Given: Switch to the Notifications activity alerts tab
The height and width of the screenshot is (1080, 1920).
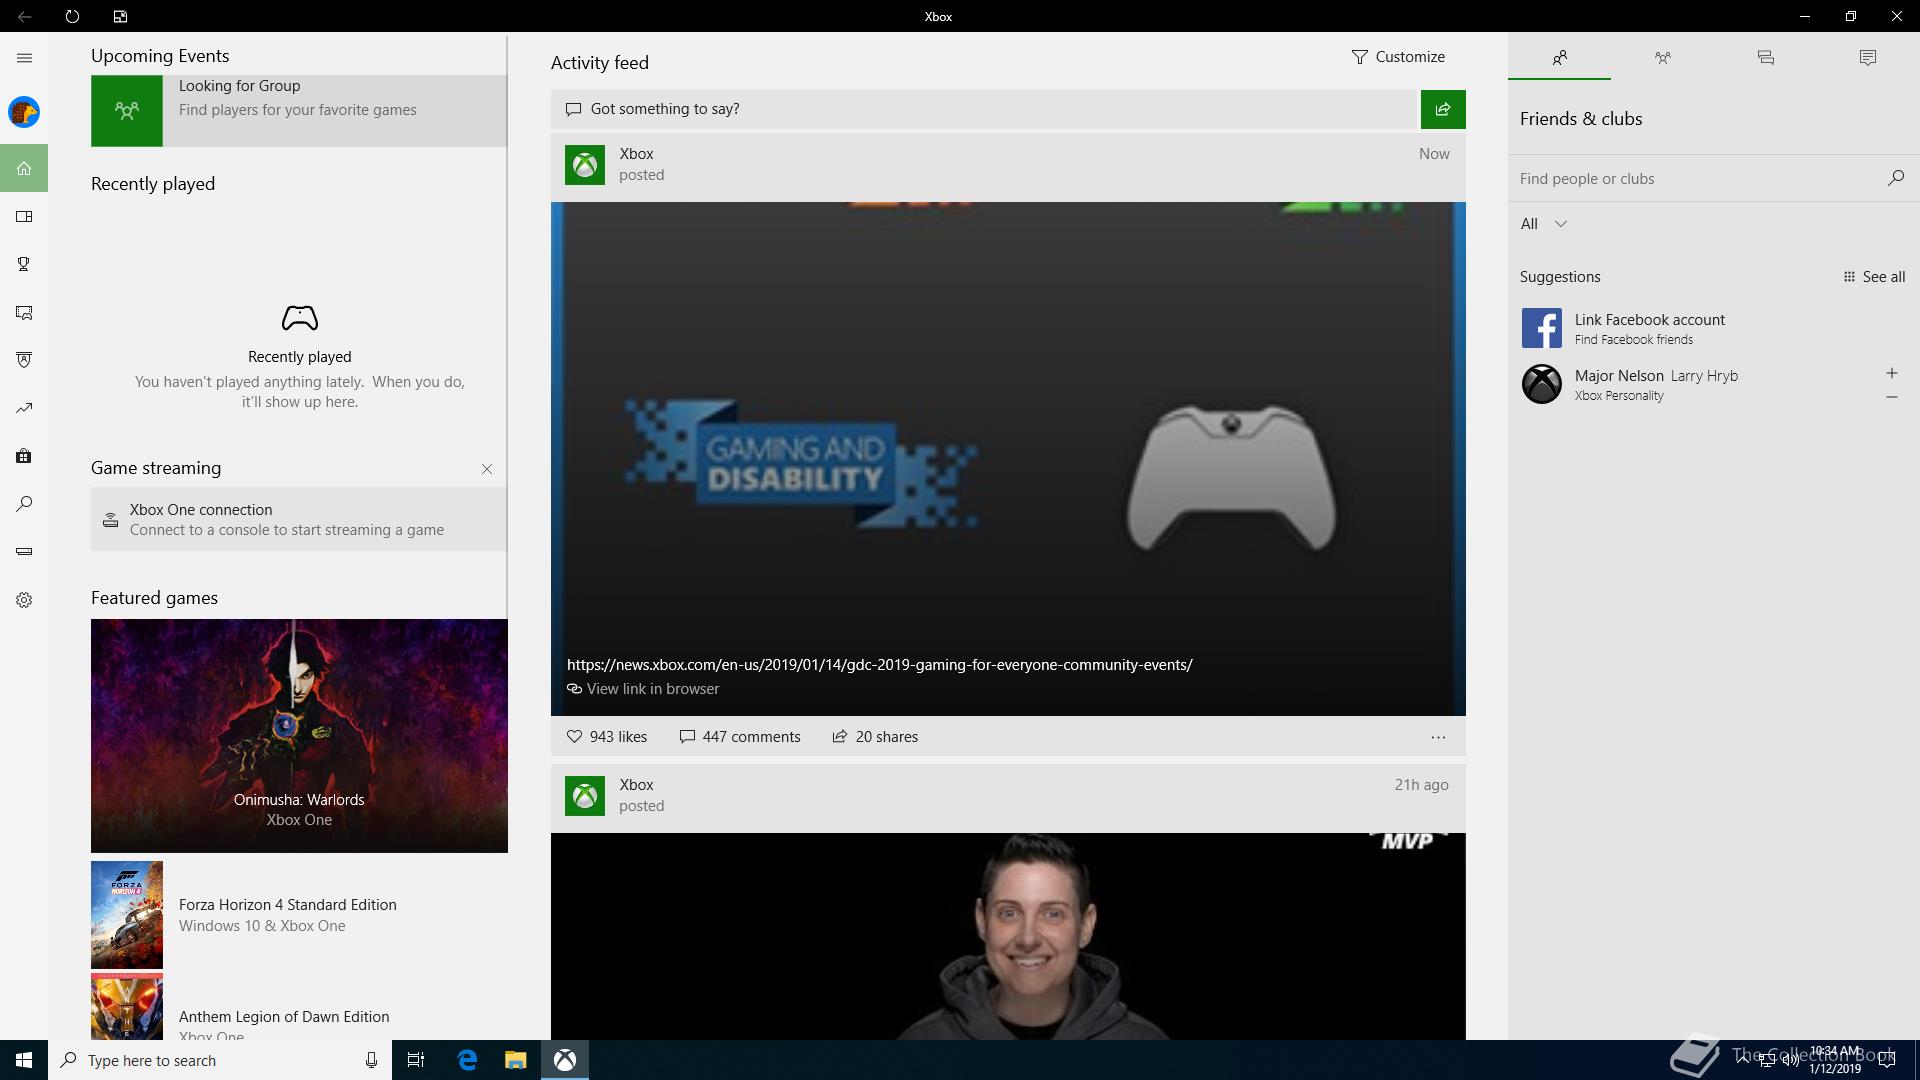Looking at the screenshot, I should pyautogui.click(x=1868, y=58).
